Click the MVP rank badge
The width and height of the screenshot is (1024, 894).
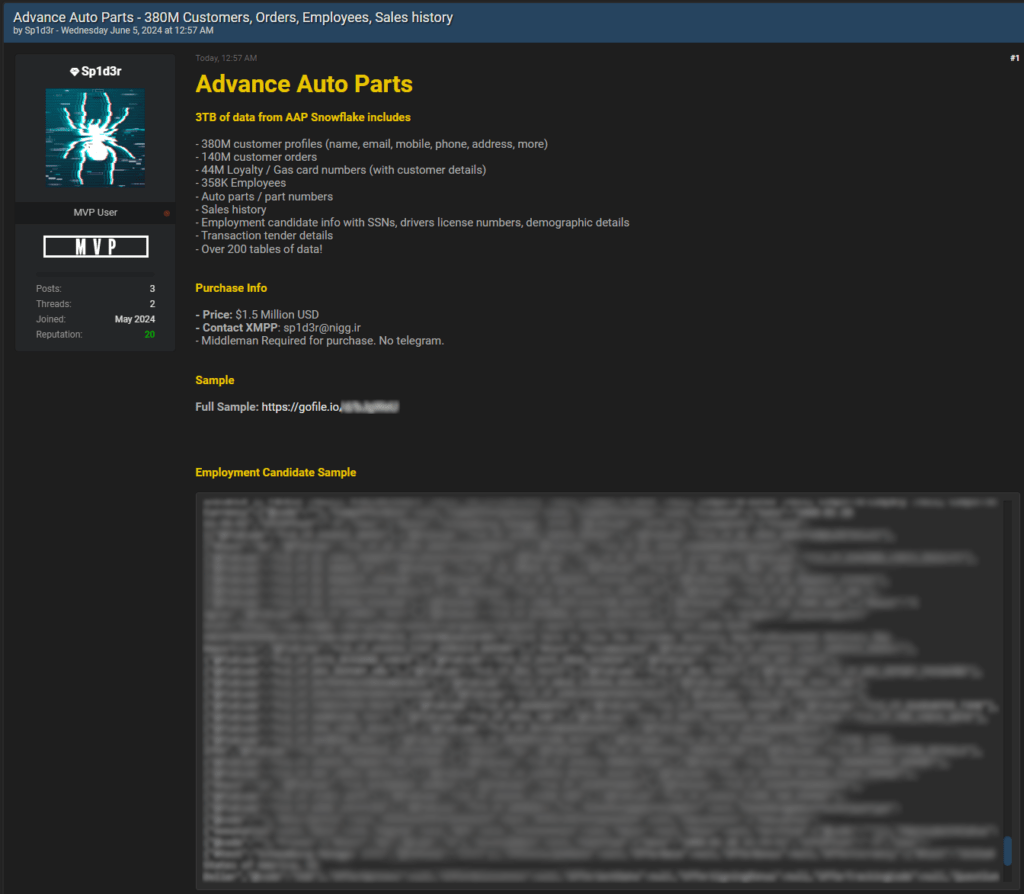pos(96,247)
